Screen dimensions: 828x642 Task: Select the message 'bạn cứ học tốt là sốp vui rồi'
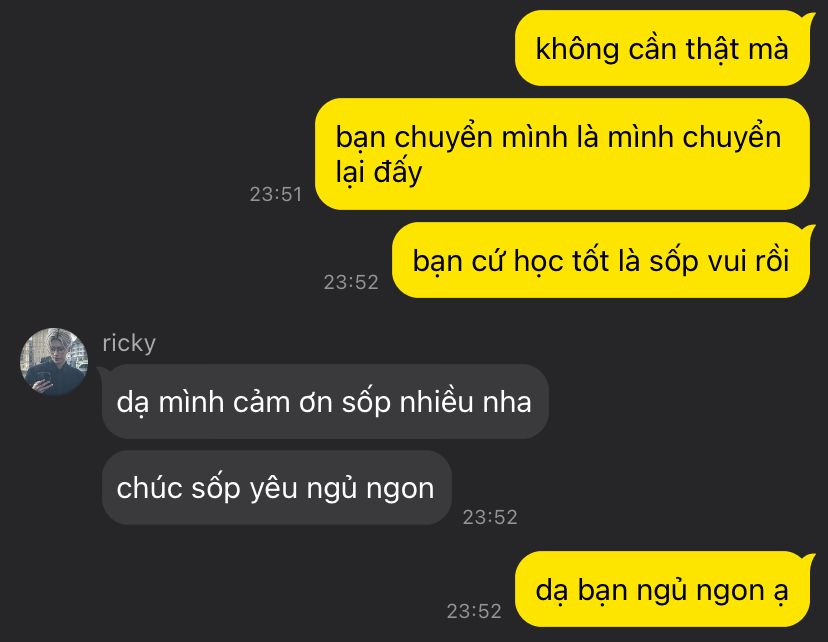pos(601,260)
